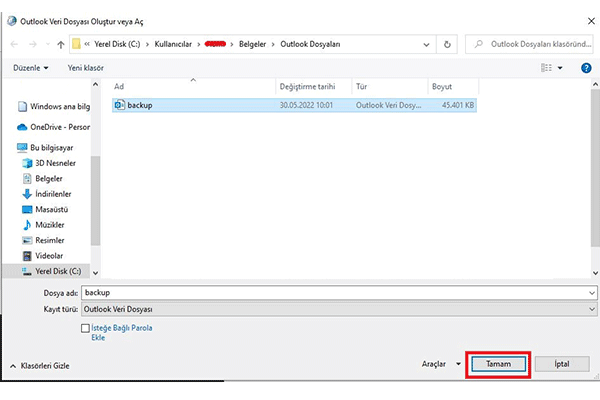The image size is (600, 400).
Task: Click the 45.401 KB size cell
Action: (458, 105)
